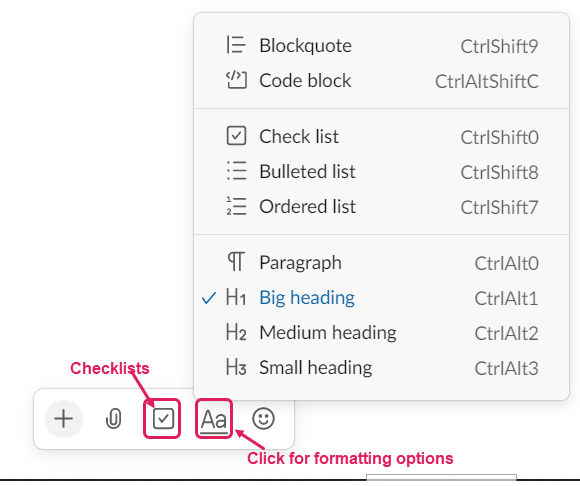Click the Paragraph pilcrow icon
The width and height of the screenshot is (580, 486).
(x=236, y=261)
